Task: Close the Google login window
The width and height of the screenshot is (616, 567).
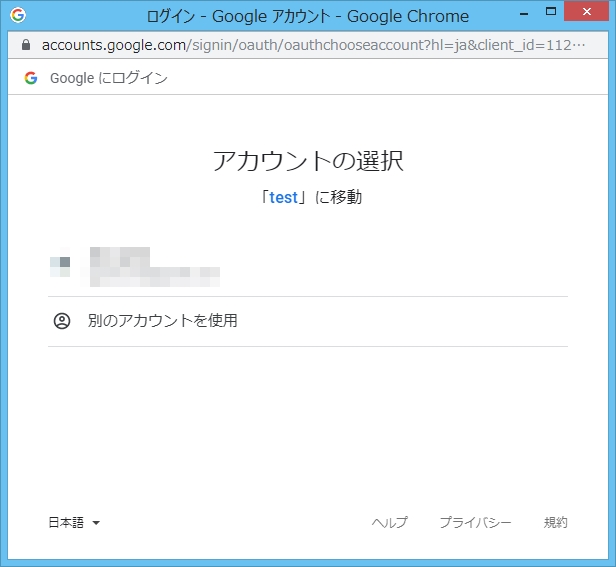Action: 587,11
